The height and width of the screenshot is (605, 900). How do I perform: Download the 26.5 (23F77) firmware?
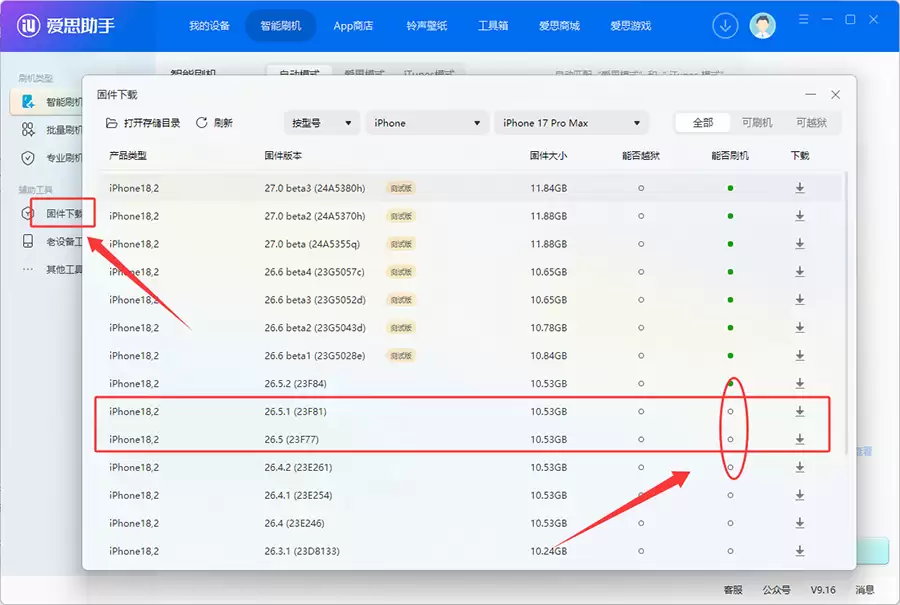click(x=800, y=440)
